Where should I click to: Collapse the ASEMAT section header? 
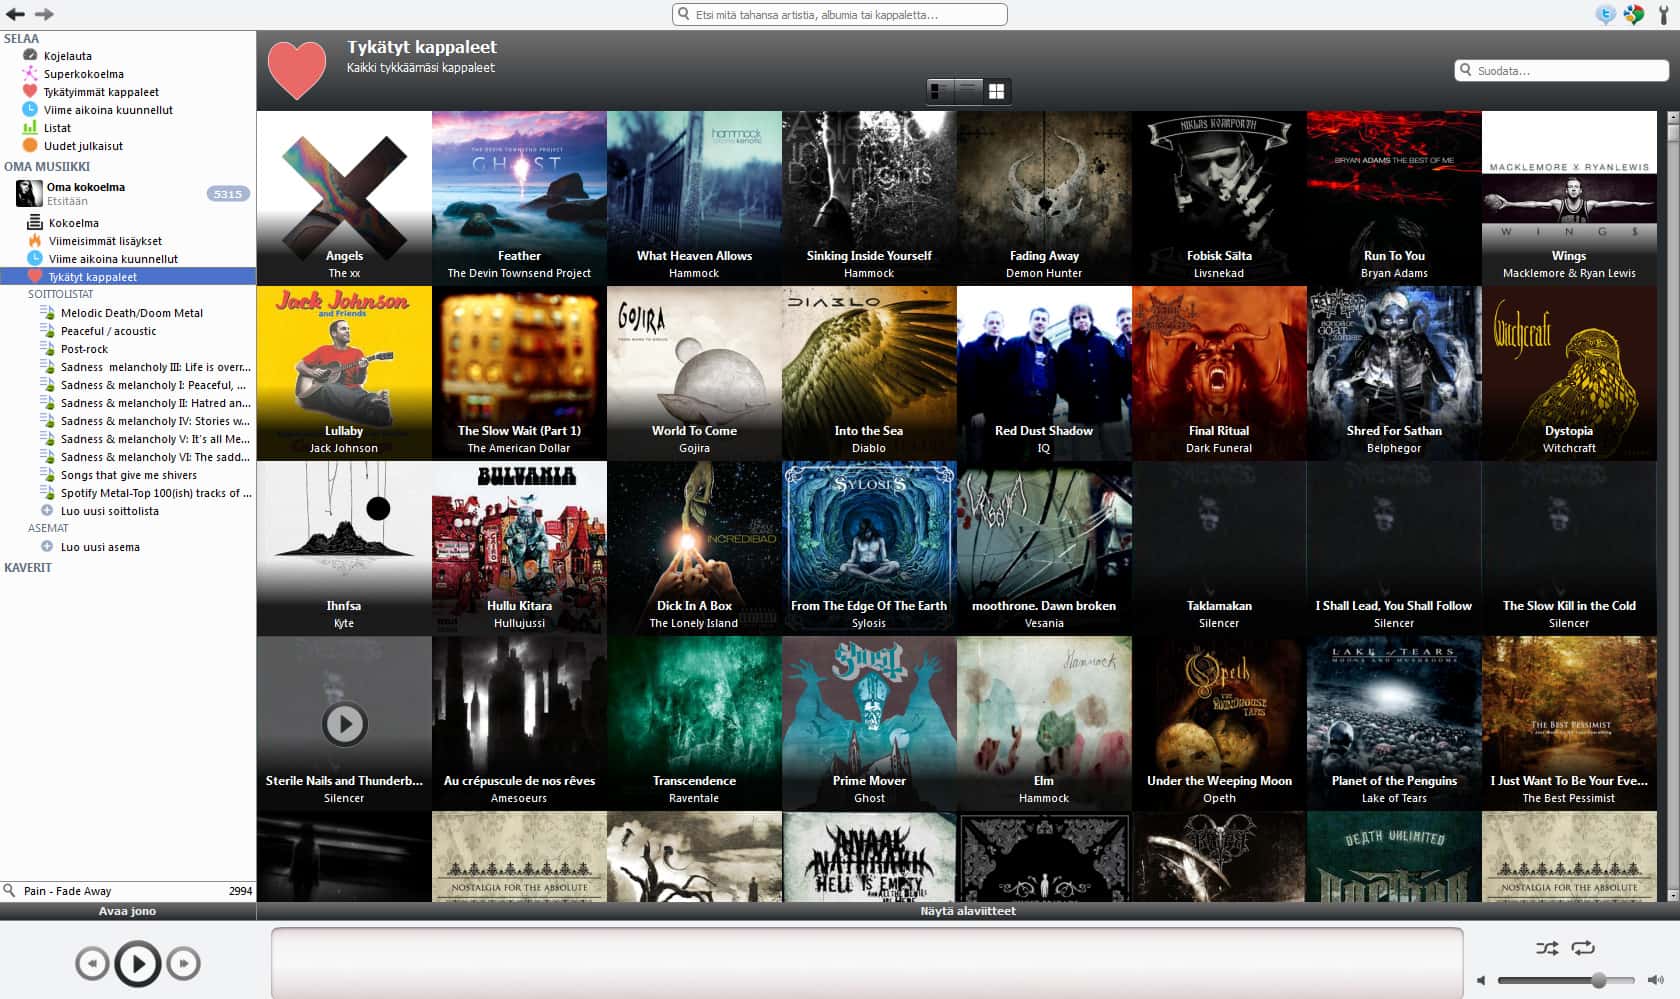(x=48, y=528)
